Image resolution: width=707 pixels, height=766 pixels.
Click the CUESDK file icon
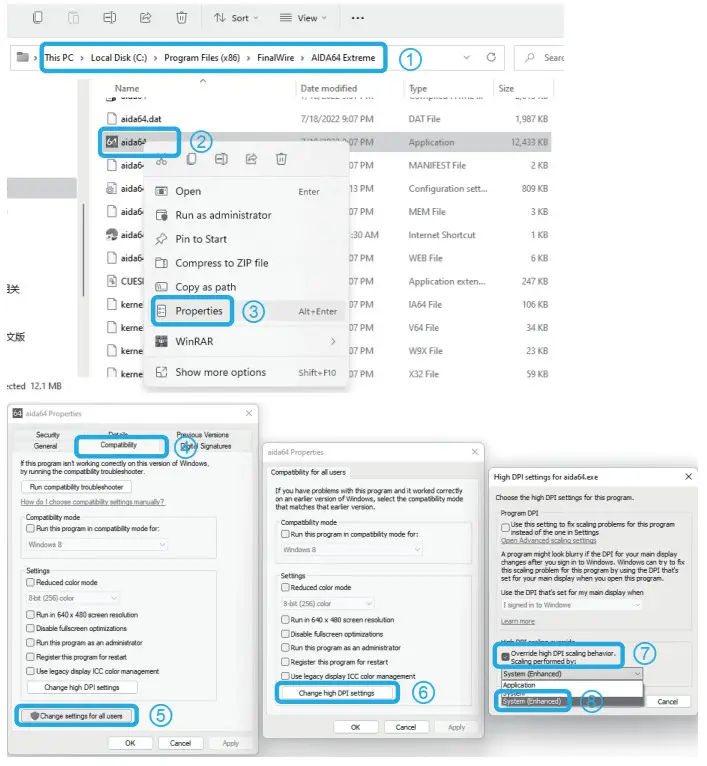[112, 281]
